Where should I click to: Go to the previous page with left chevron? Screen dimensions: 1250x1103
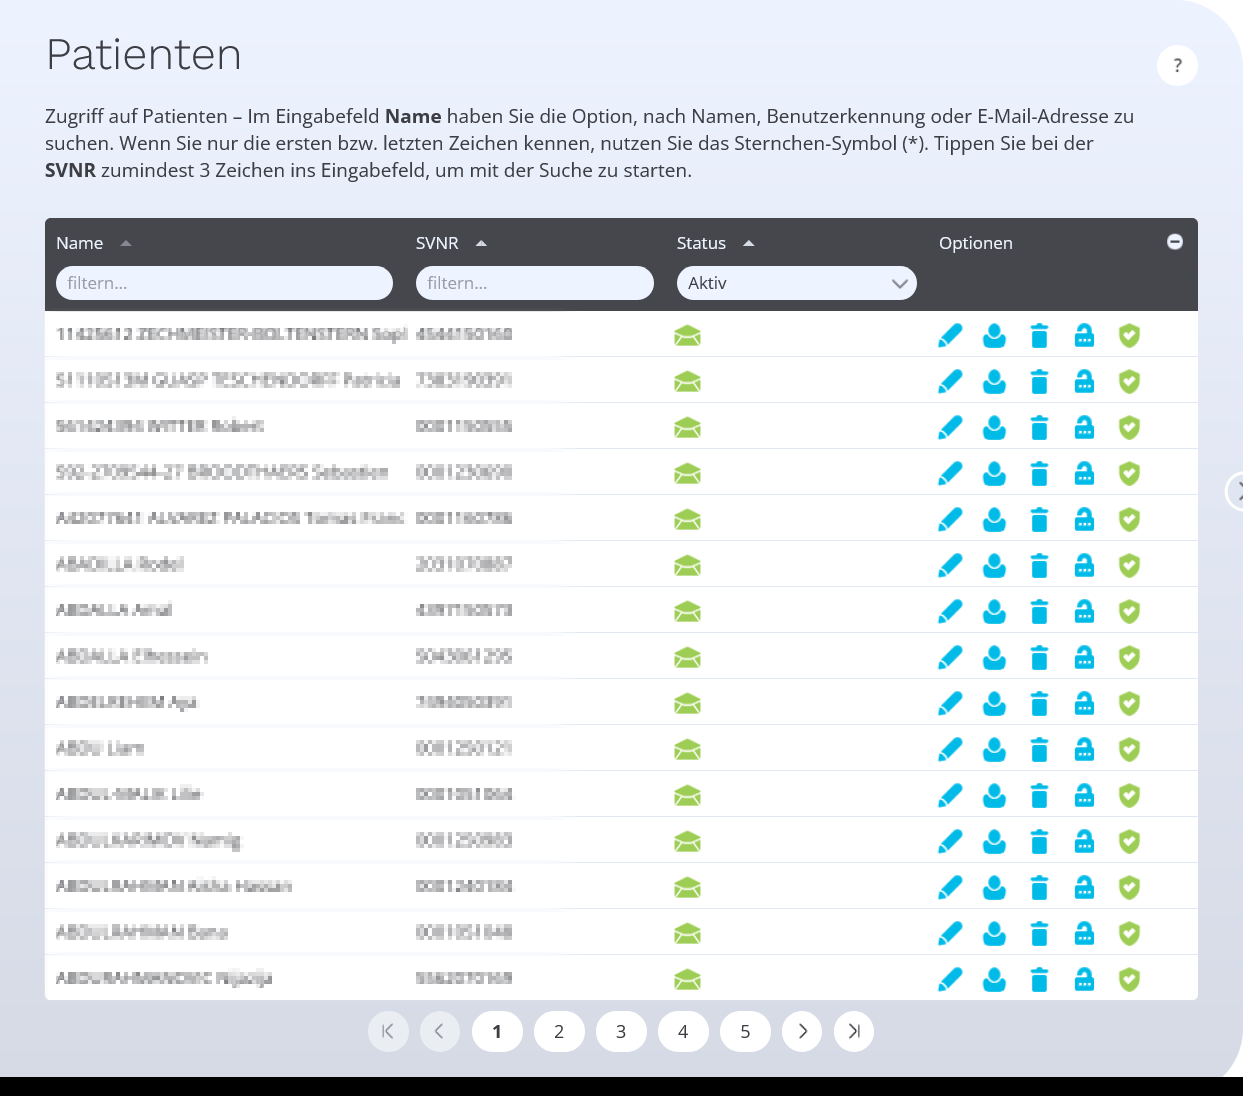pyautogui.click(x=440, y=1032)
